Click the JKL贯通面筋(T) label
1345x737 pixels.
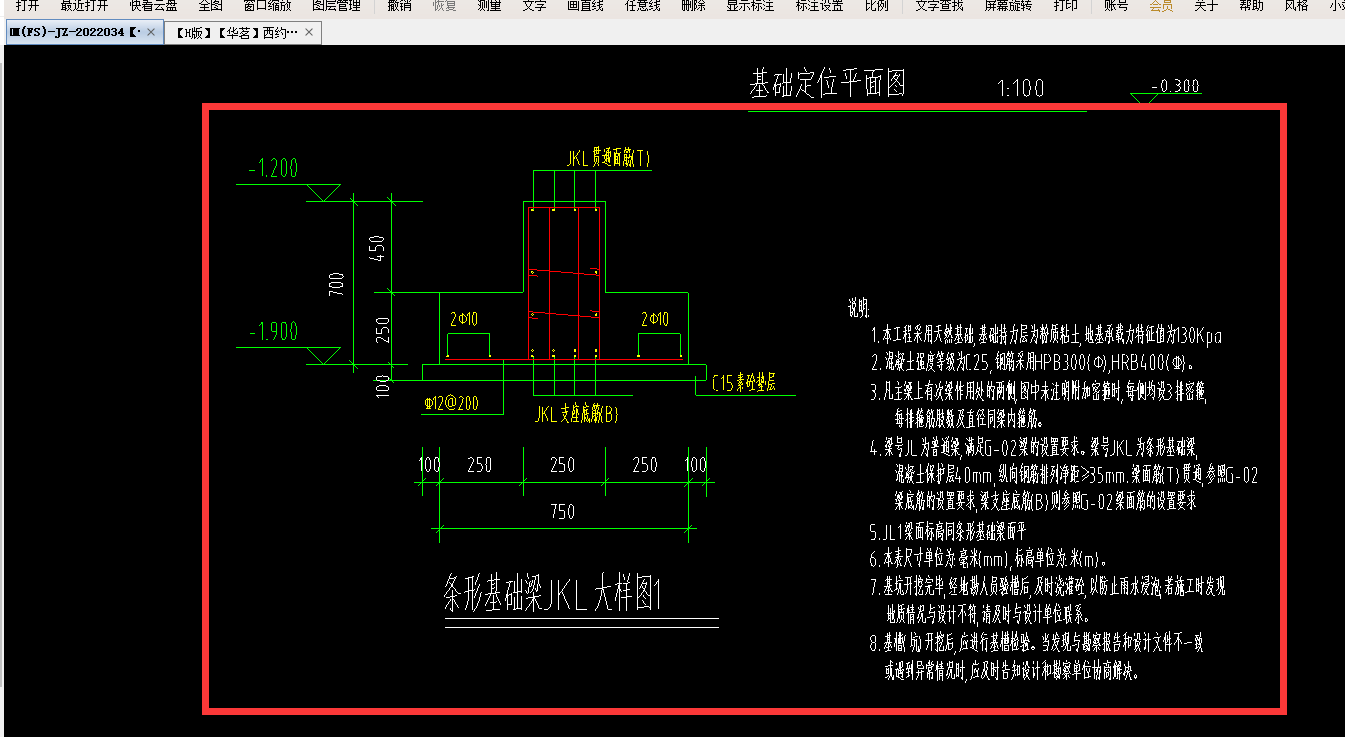[x=608, y=158]
